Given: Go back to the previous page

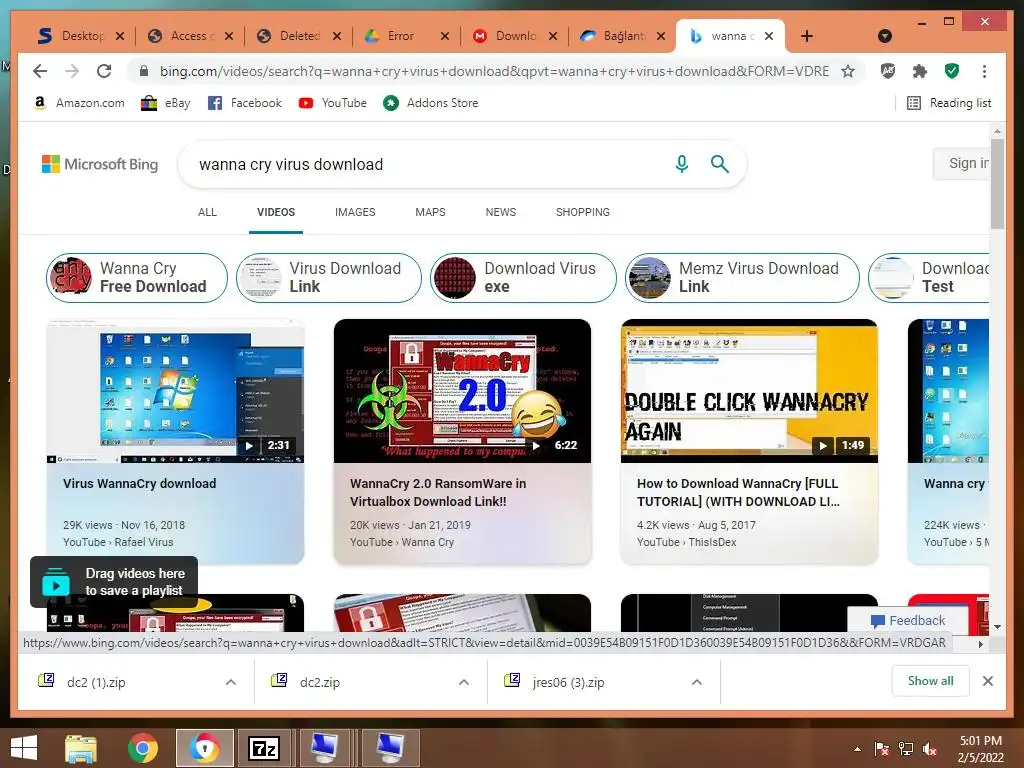Looking at the screenshot, I should (x=40, y=71).
